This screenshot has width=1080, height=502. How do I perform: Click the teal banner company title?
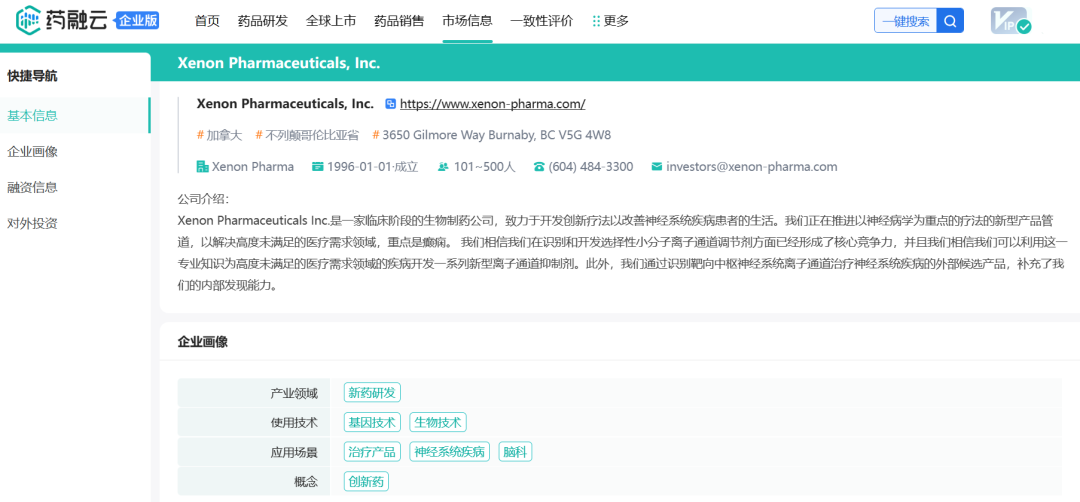pyautogui.click(x=279, y=63)
